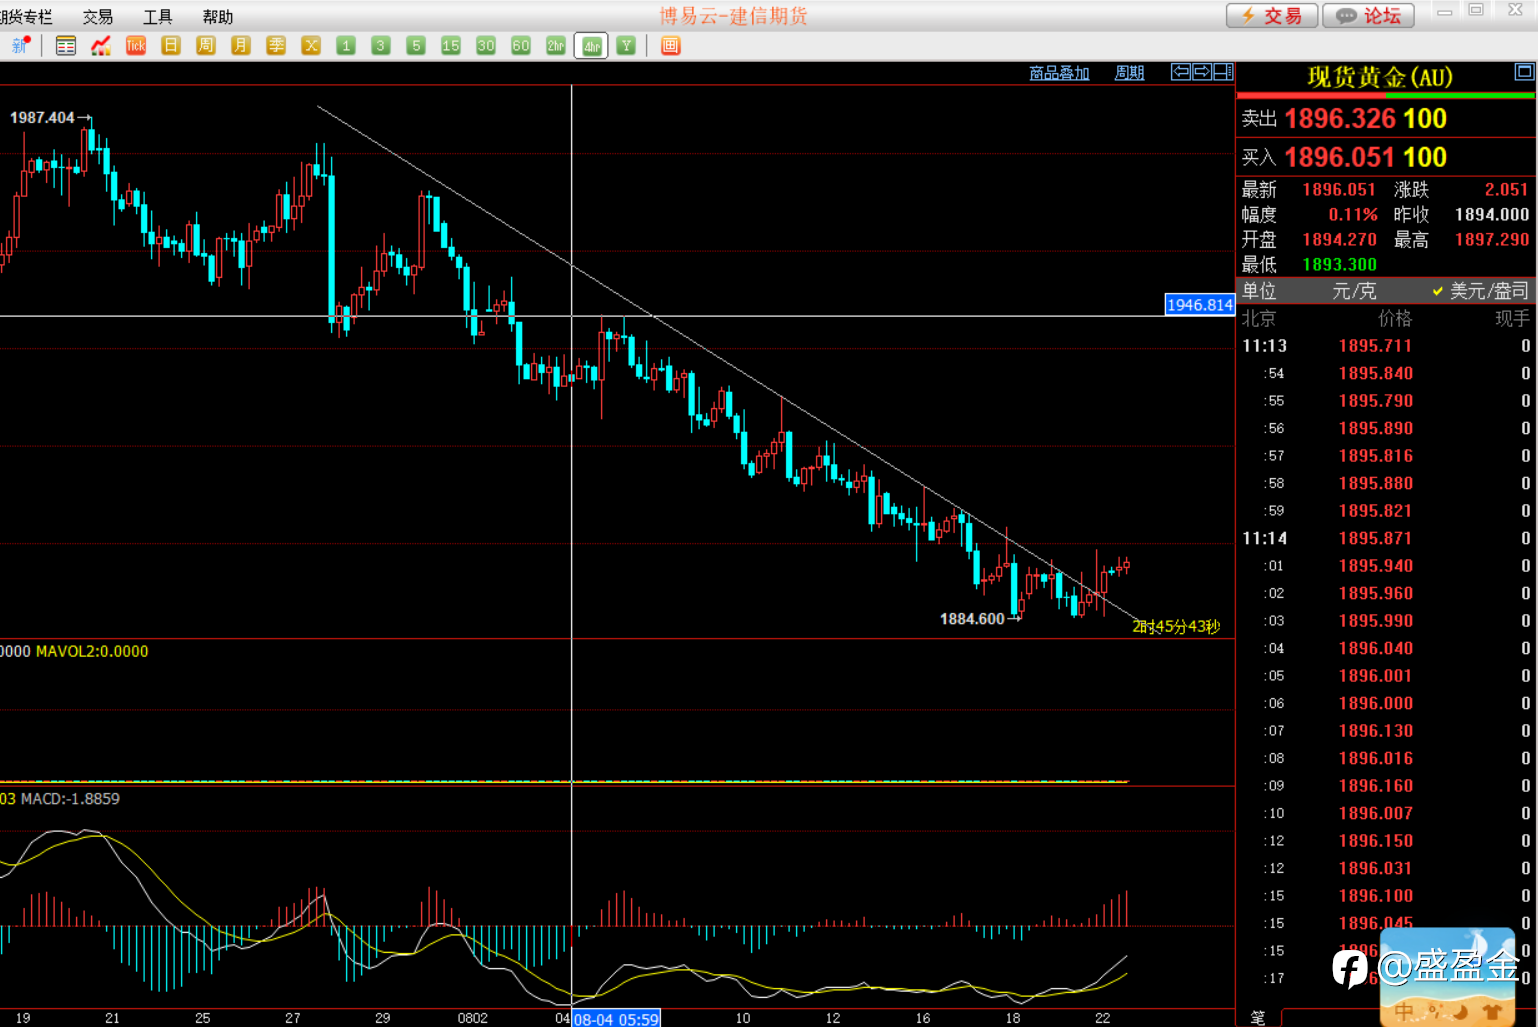This screenshot has height=1027, width=1538.
Task: Click the 最低 1893.300 value
Action: coord(1340,265)
